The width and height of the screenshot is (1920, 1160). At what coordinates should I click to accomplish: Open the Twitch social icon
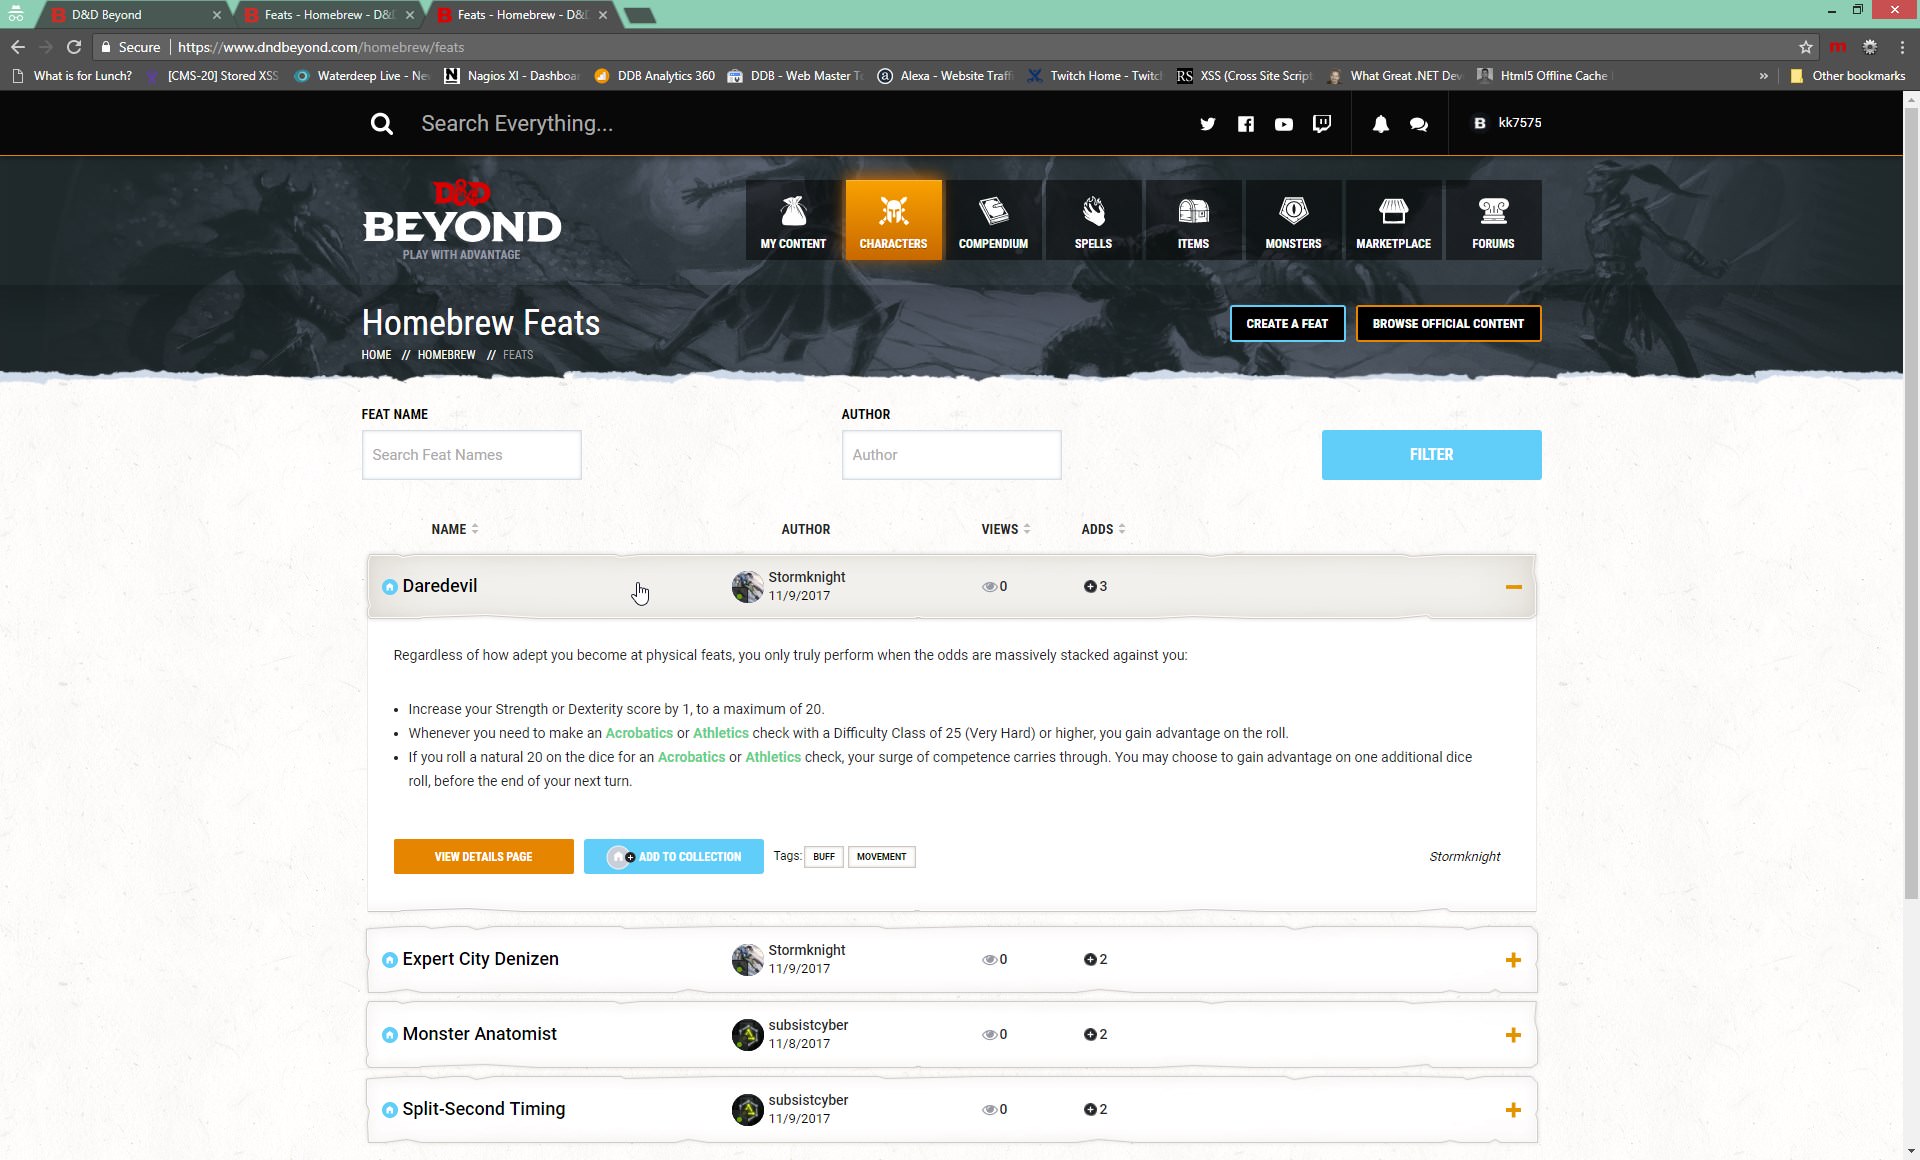[1322, 124]
